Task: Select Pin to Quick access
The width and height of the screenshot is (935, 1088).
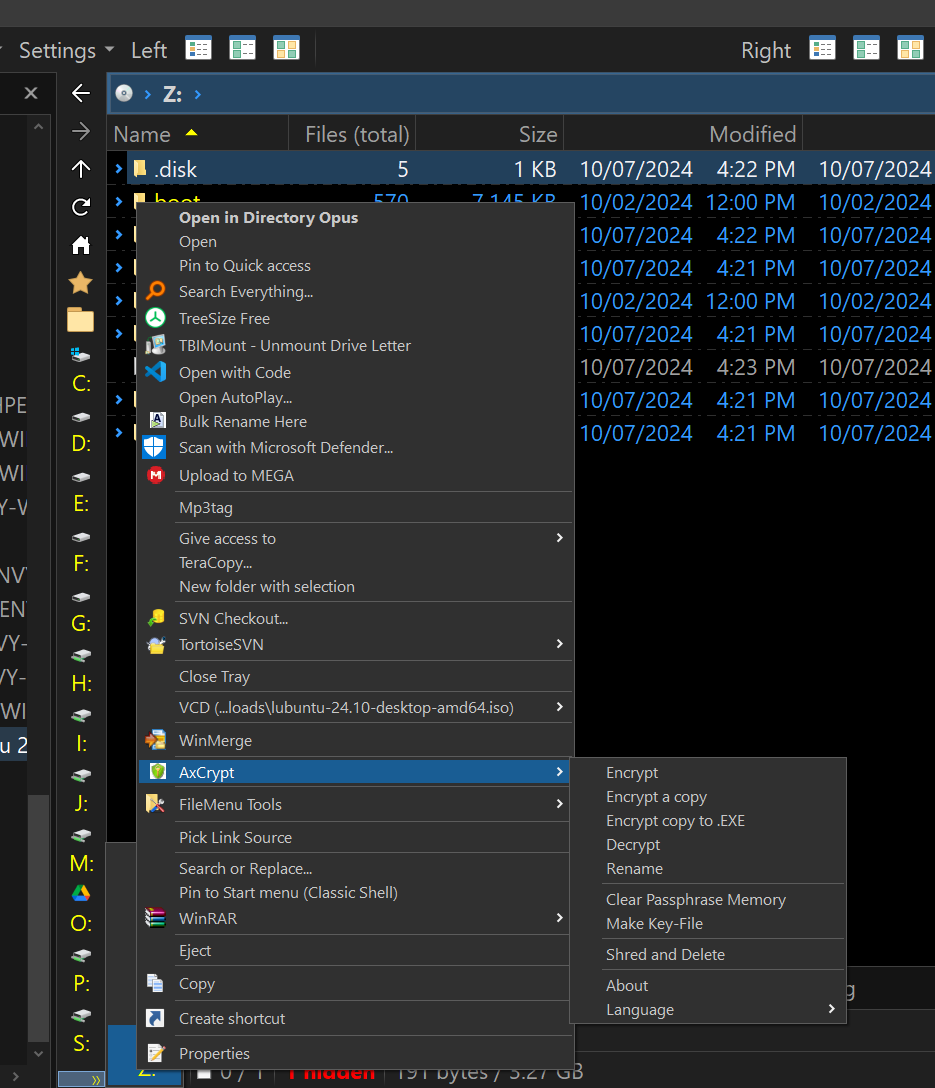Action: click(x=245, y=266)
